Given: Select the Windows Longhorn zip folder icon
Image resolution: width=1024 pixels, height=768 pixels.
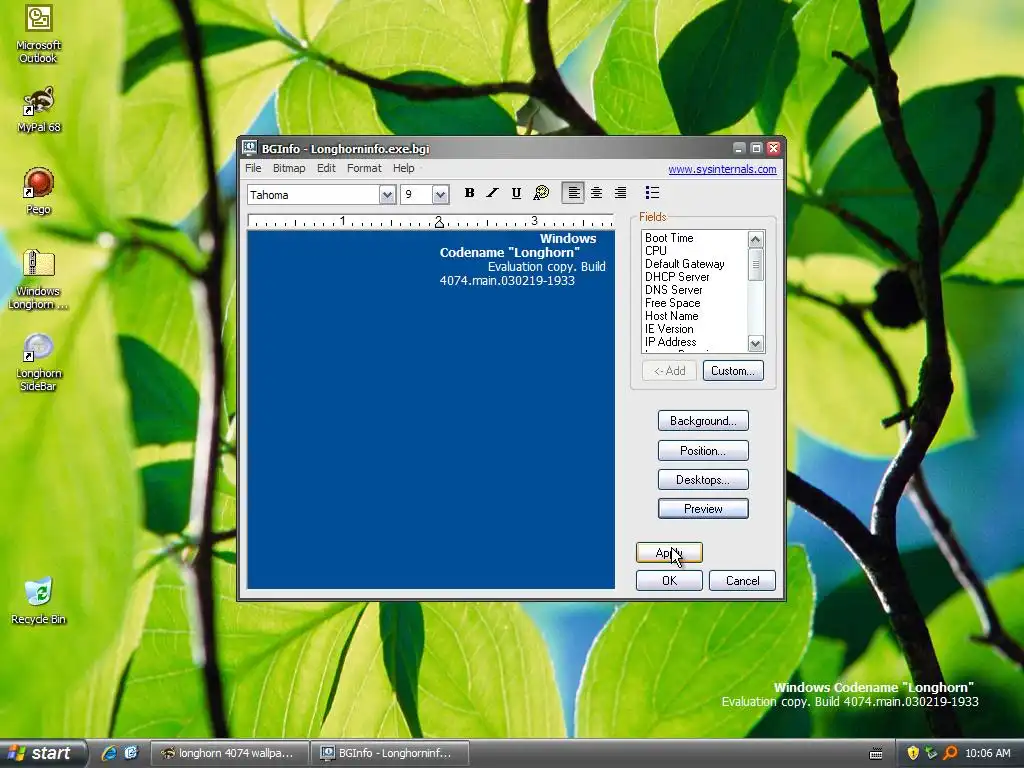Looking at the screenshot, I should pos(38,280).
